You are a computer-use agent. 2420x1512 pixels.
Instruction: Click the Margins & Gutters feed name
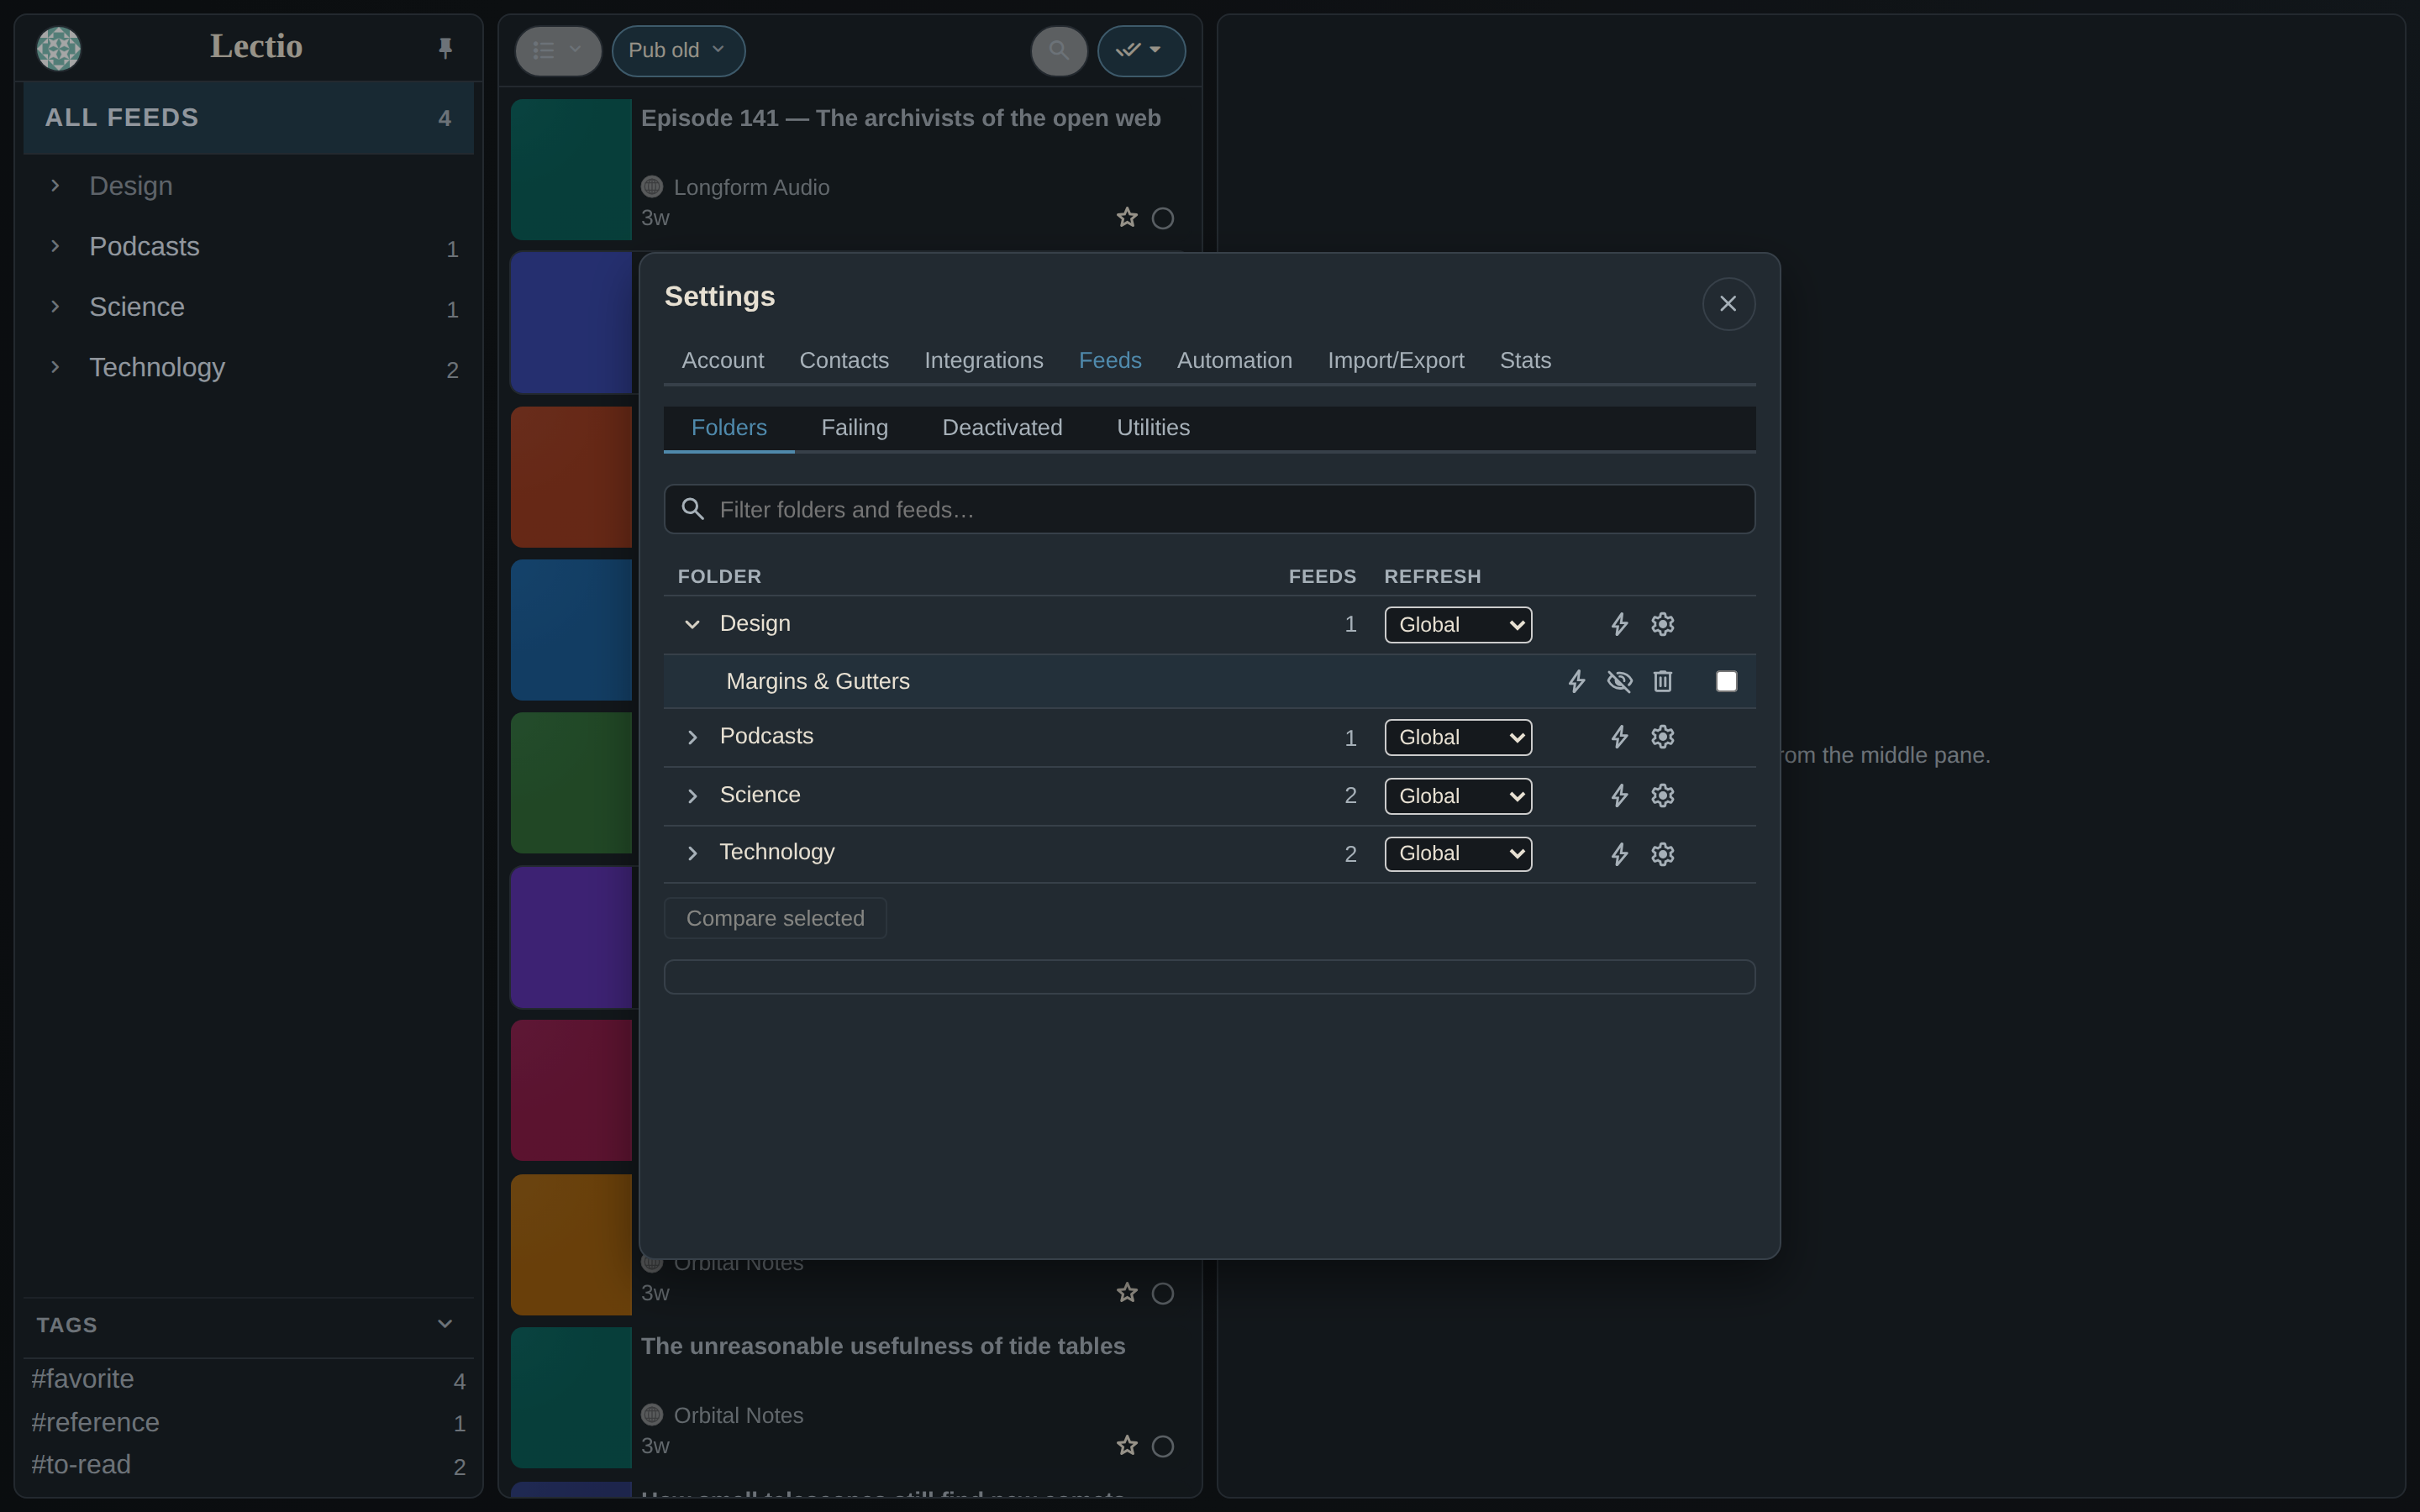coord(818,682)
